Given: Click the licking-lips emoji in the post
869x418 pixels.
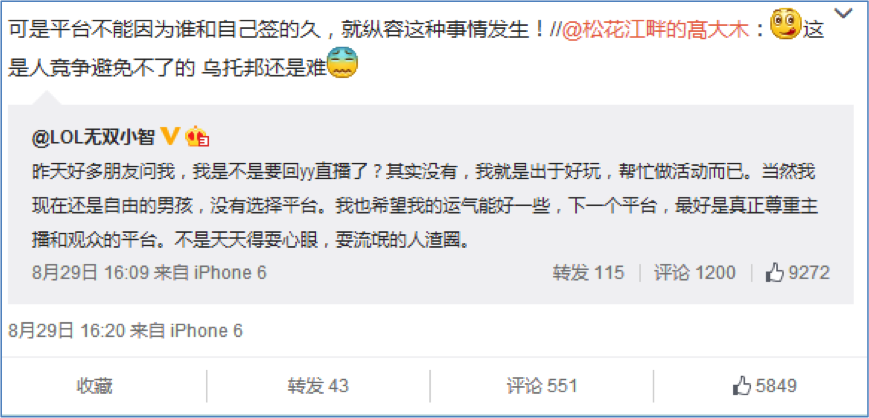Looking at the screenshot, I should click(786, 24).
